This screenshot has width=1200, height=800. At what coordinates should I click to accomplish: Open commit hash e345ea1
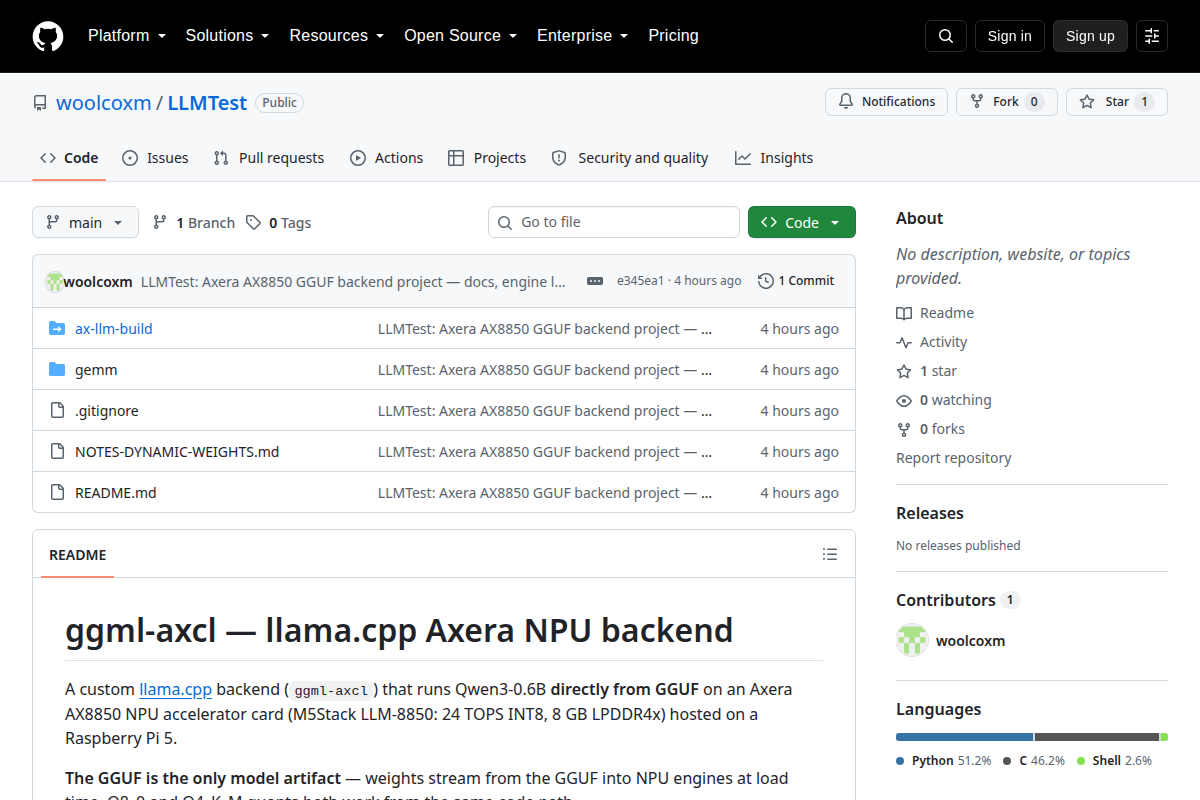[x=640, y=281]
